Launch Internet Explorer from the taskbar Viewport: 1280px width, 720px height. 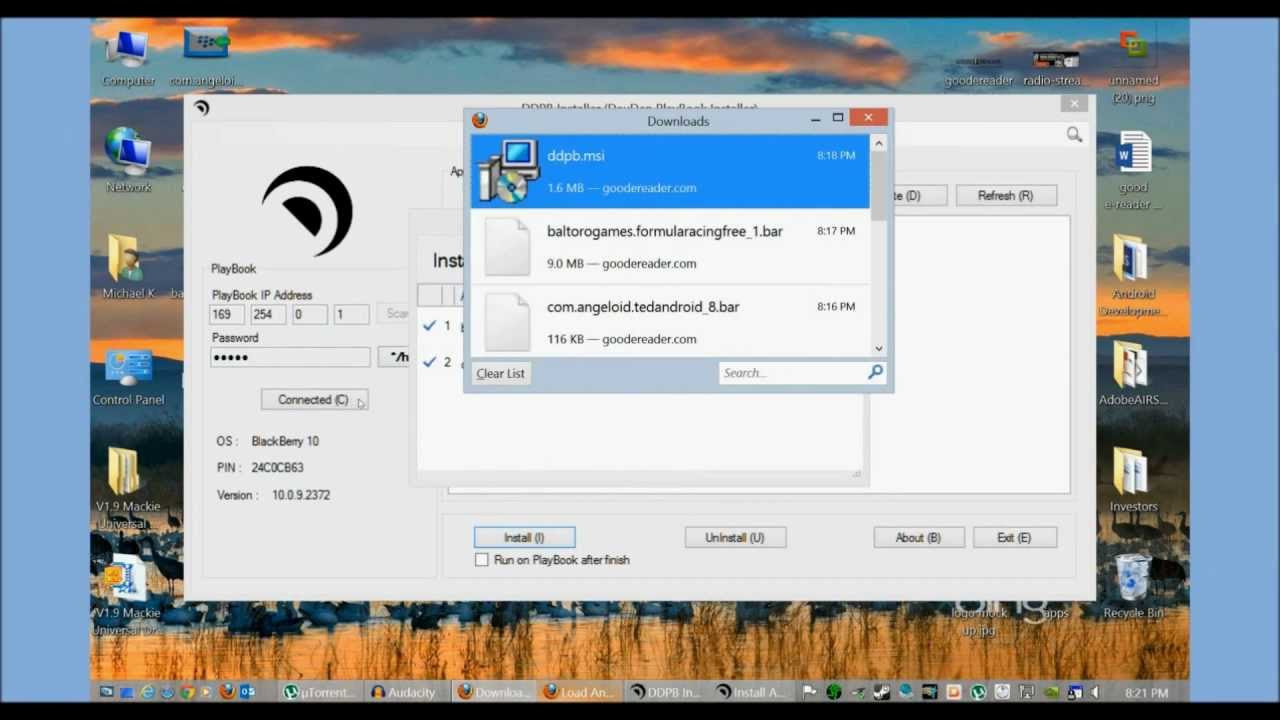click(148, 691)
